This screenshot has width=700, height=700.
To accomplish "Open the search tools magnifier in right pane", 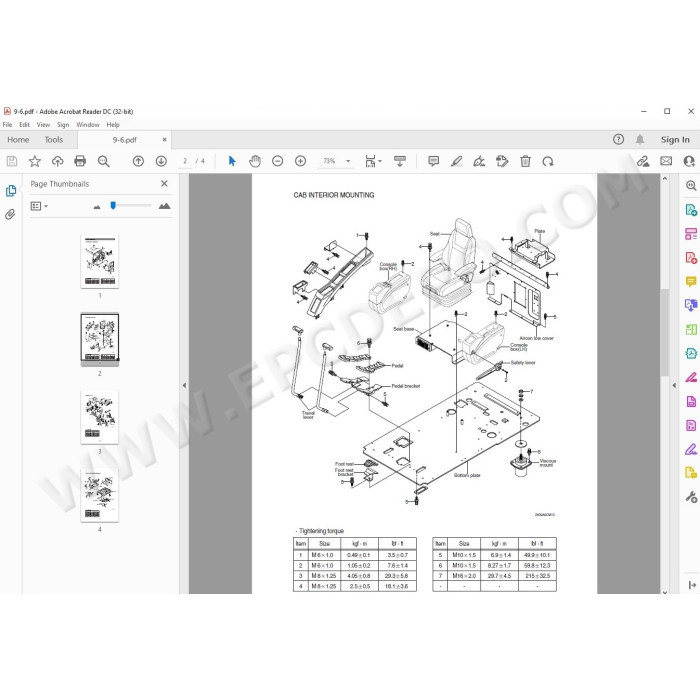I will coord(691,186).
